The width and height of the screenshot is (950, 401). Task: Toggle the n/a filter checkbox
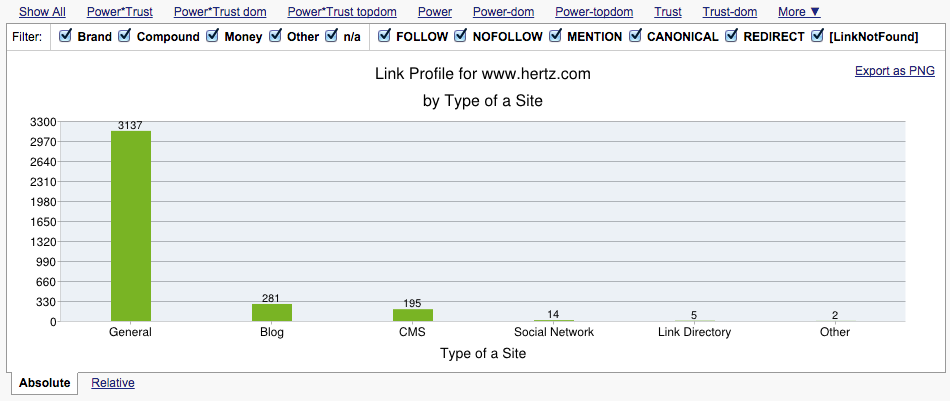coord(331,36)
